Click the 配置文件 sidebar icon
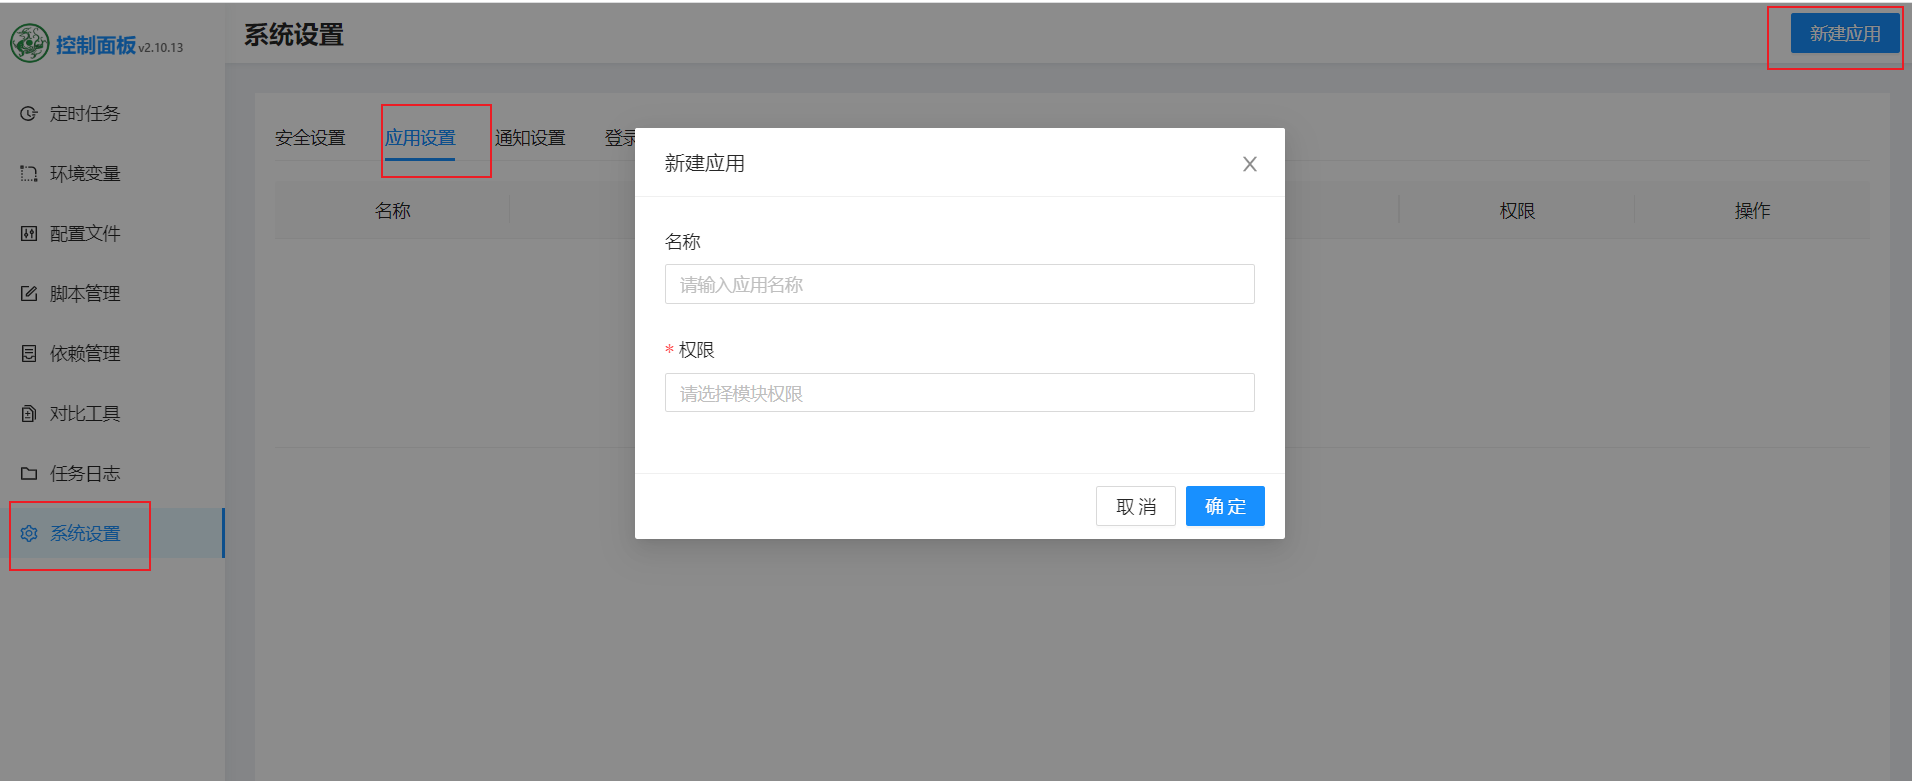Screen dimensions: 1912x781 tap(29, 234)
